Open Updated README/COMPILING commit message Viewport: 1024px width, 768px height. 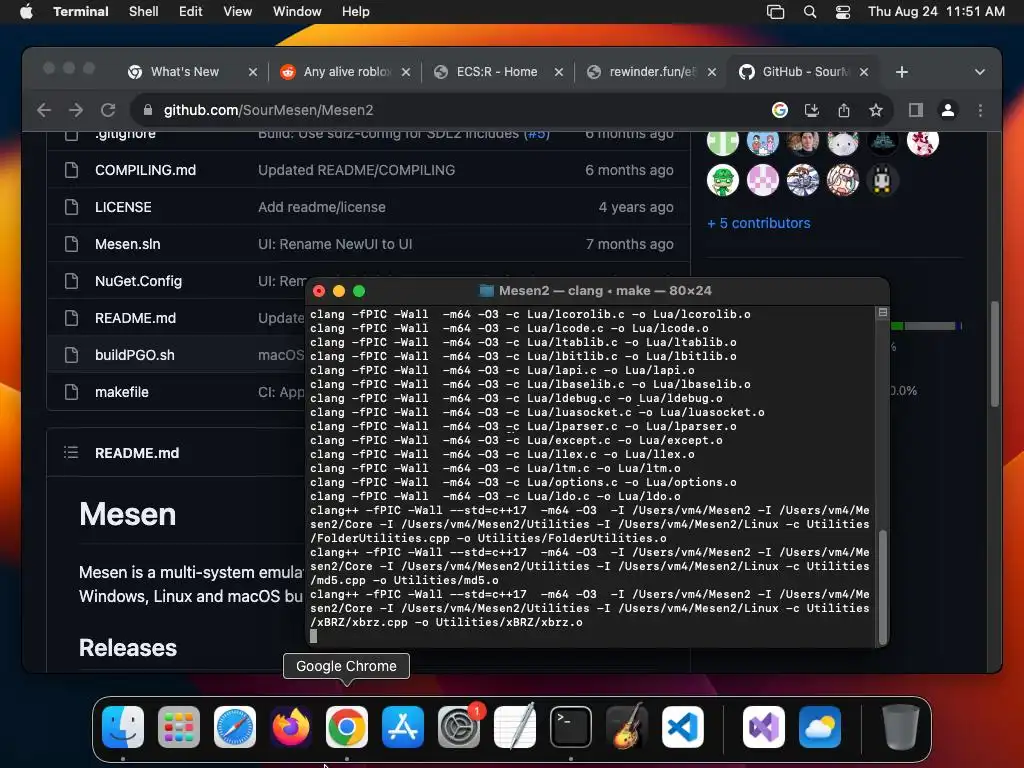357,170
